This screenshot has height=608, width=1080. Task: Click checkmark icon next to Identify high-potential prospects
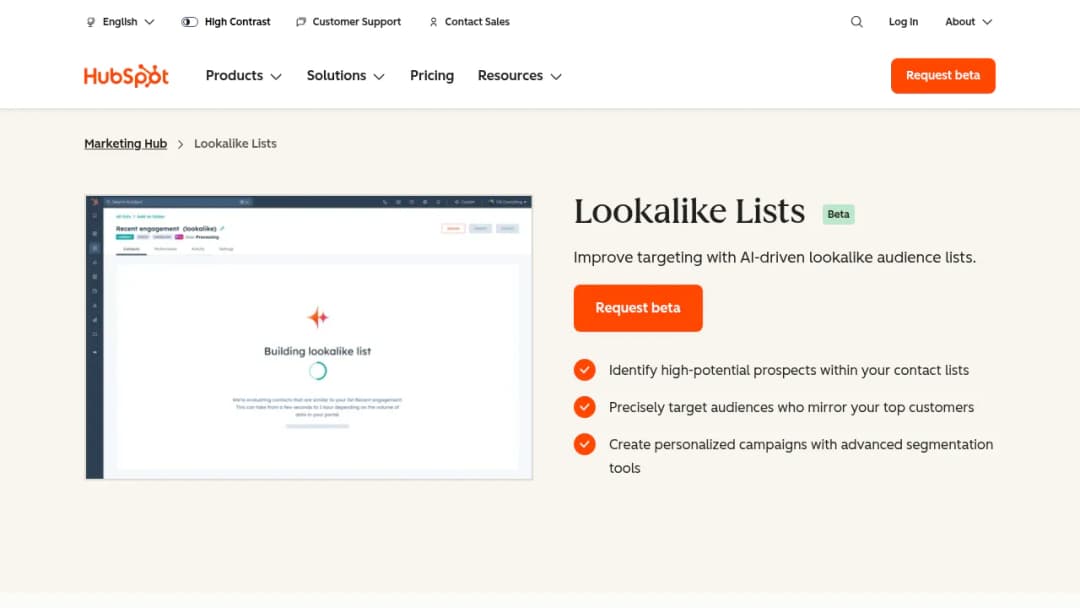tap(585, 370)
